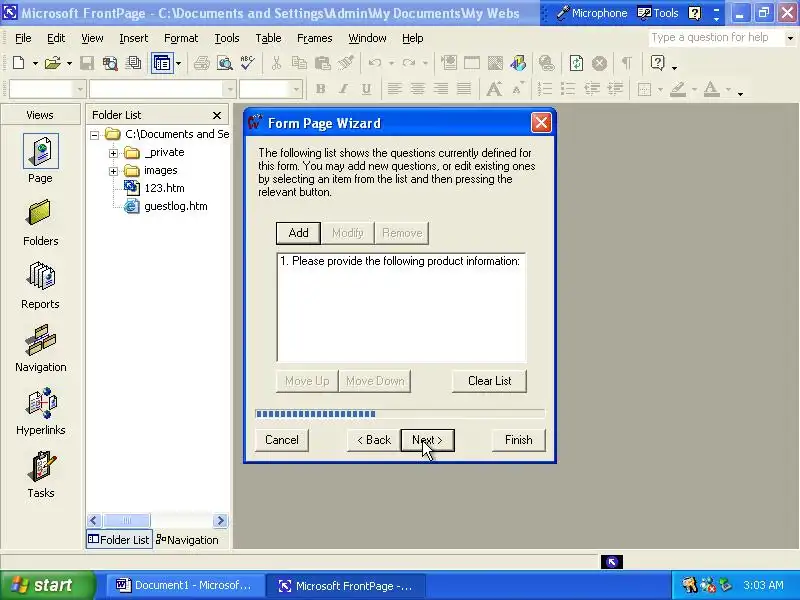
Task: Click the Print toolbar icon
Action: (x=202, y=63)
